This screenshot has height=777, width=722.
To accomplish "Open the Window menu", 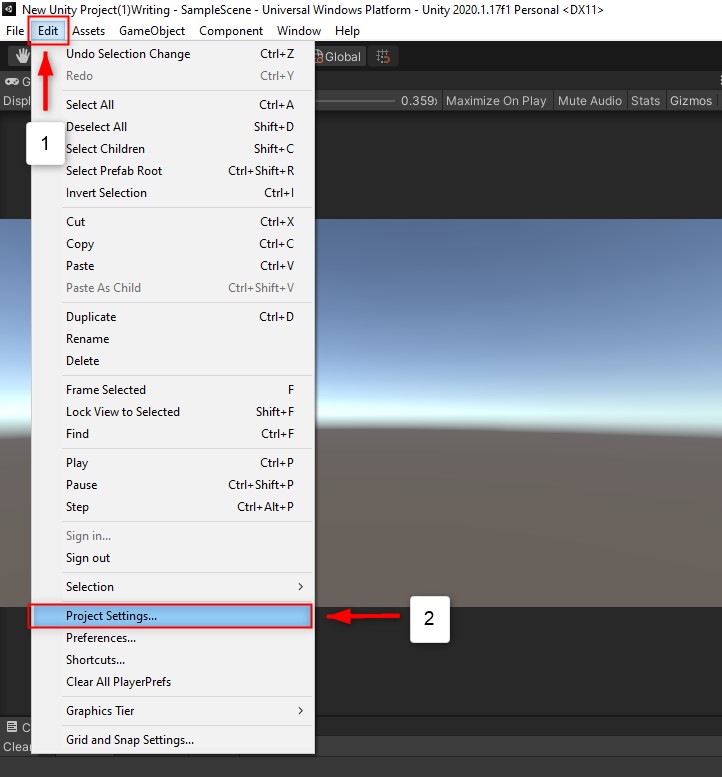I will pos(299,31).
